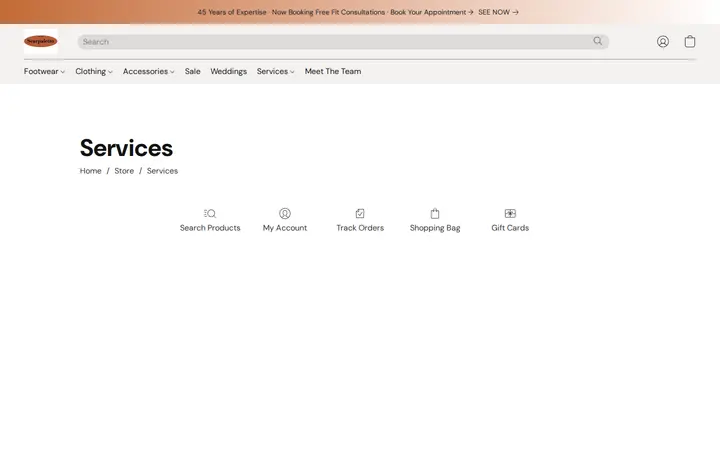Open Meet The Team page
The width and height of the screenshot is (720, 450).
click(x=333, y=71)
